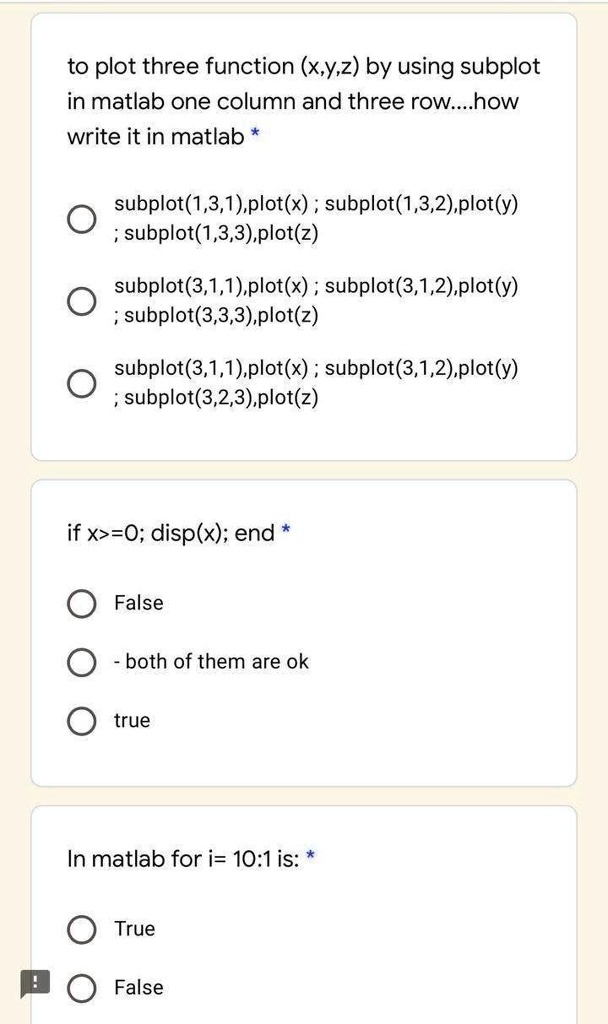Click the question title 'if x>=0; disp(x); end'
This screenshot has height=1024, width=608.
(x=171, y=533)
